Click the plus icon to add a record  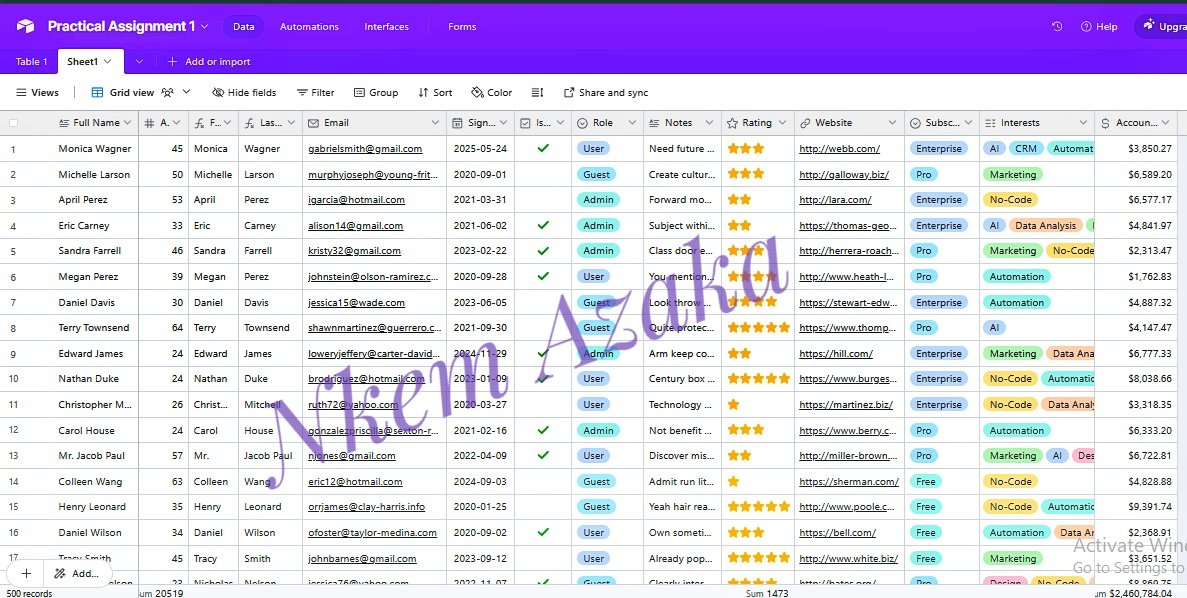(x=26, y=573)
